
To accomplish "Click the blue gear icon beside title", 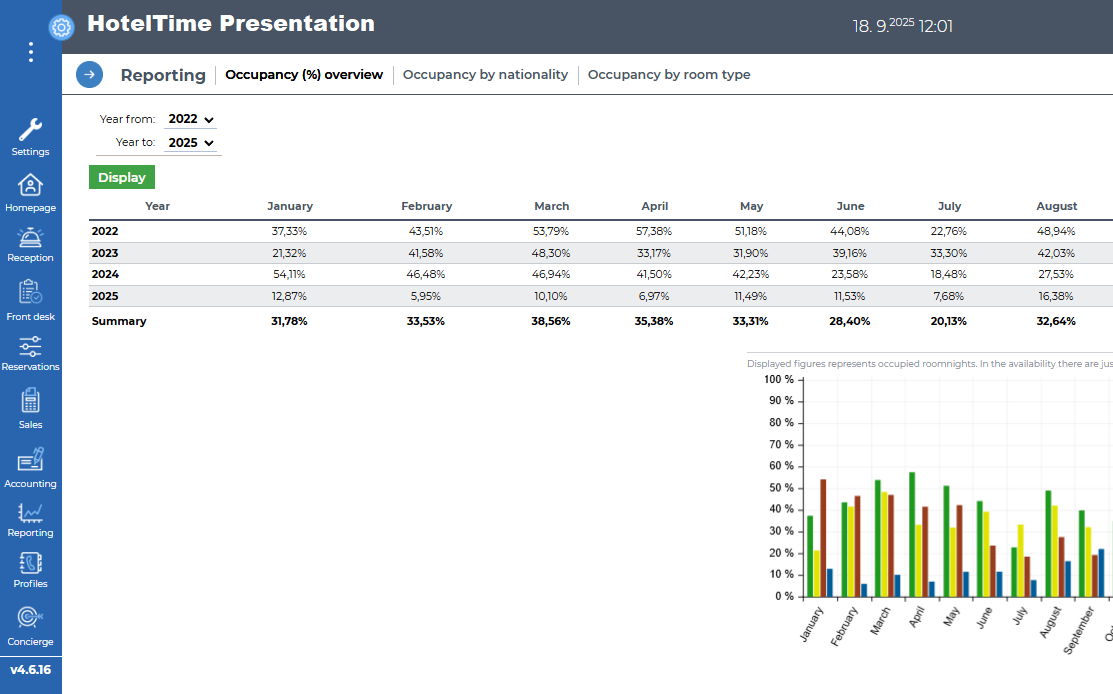I will point(61,27).
